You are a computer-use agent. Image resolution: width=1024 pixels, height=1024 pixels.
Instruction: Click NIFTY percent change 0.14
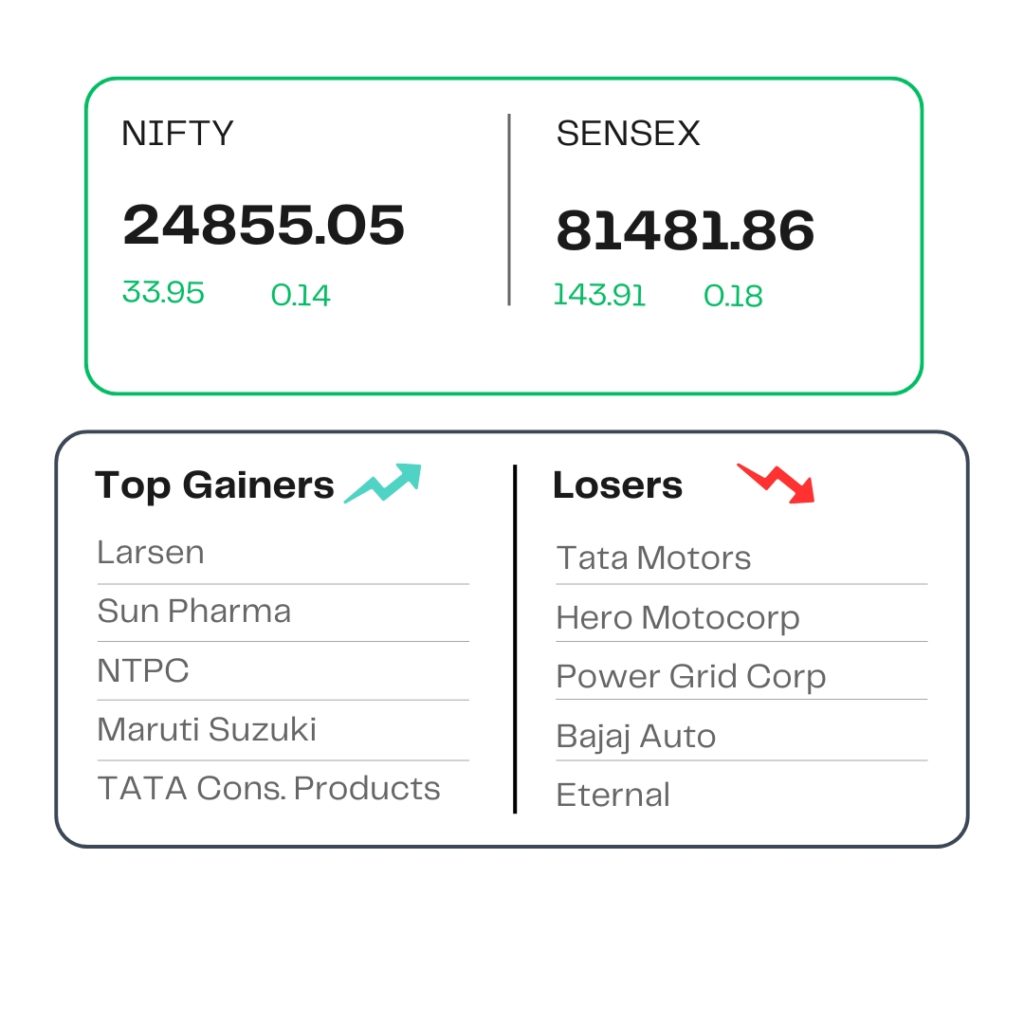300,295
